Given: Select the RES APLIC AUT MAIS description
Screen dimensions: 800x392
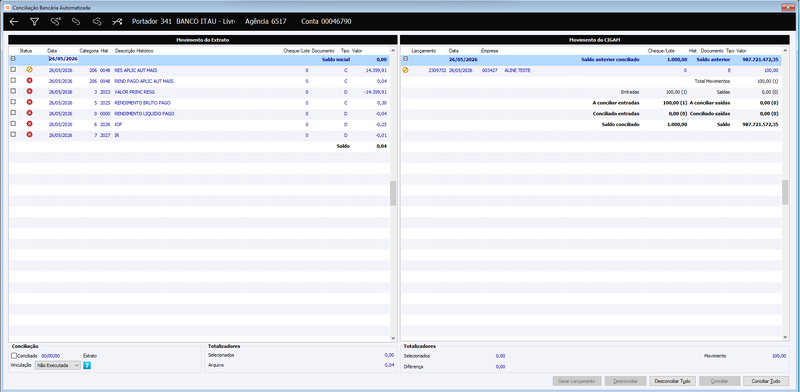Looking at the screenshot, I should coord(136,70).
